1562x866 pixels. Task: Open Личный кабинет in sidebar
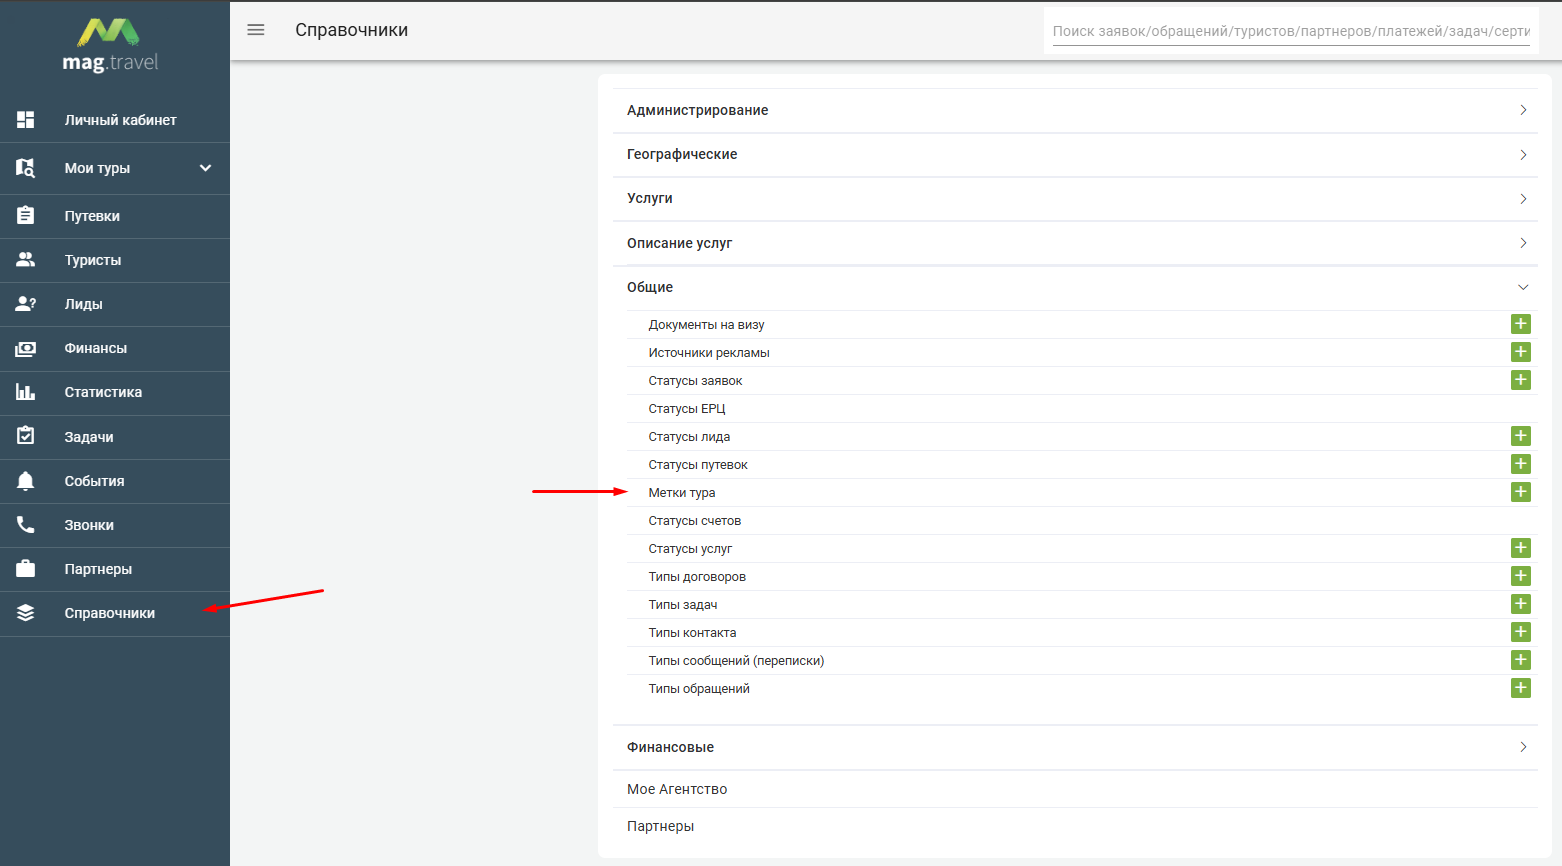tap(115, 120)
